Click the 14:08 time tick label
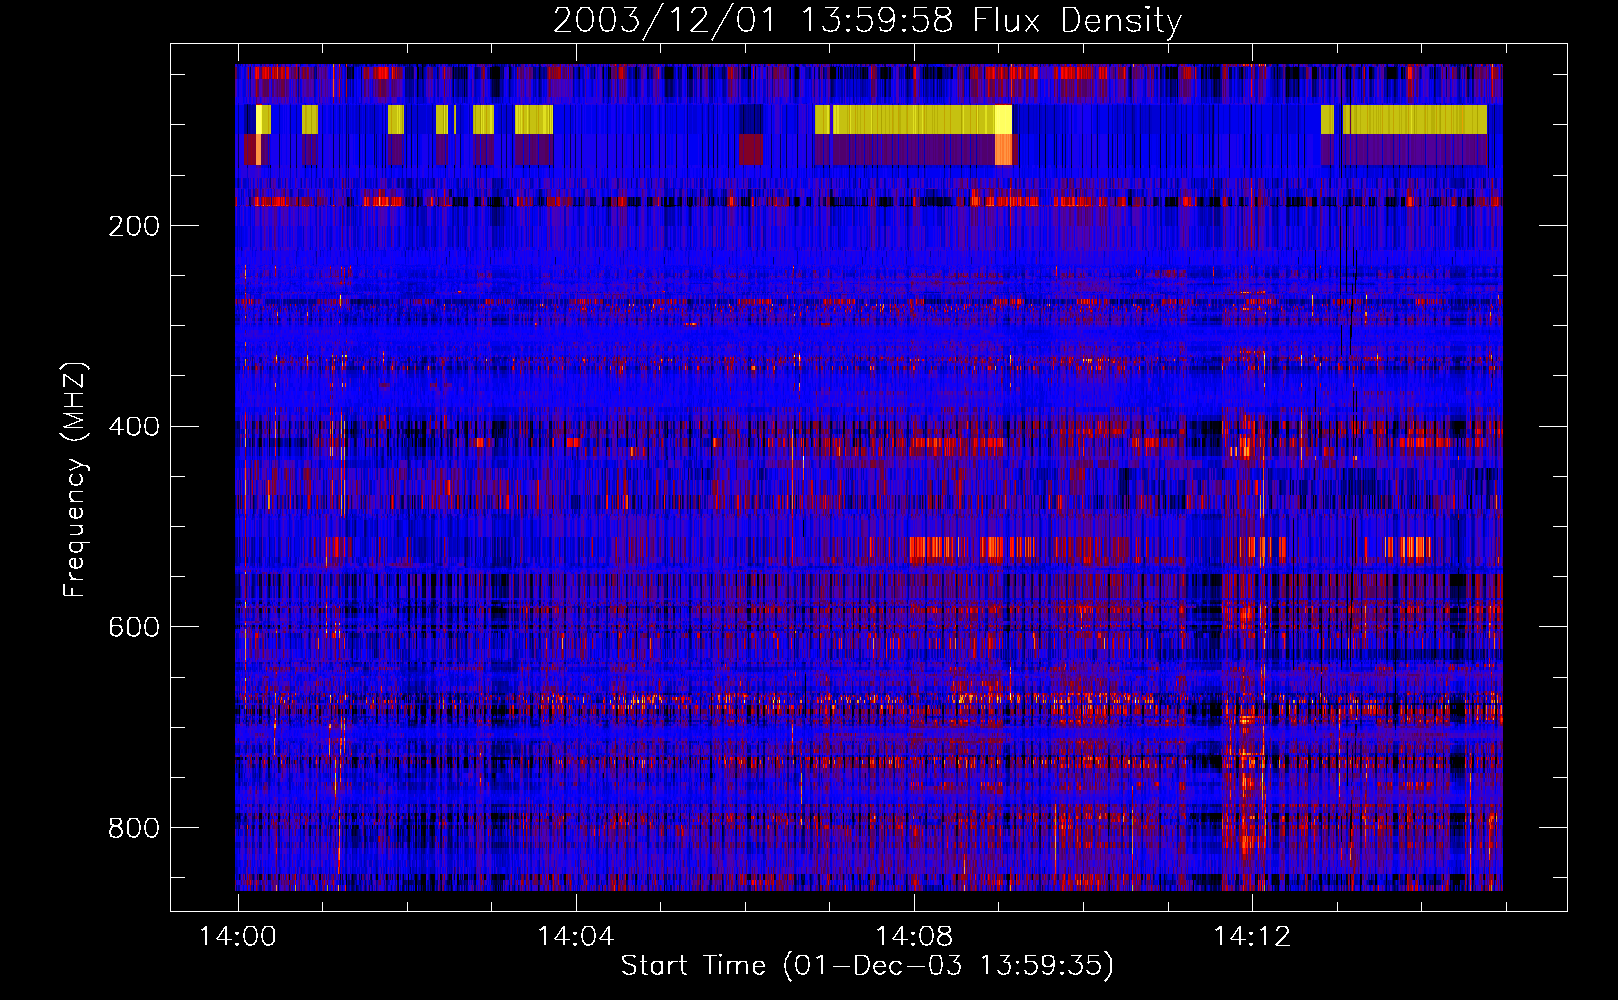This screenshot has width=1618, height=1000. (x=914, y=937)
